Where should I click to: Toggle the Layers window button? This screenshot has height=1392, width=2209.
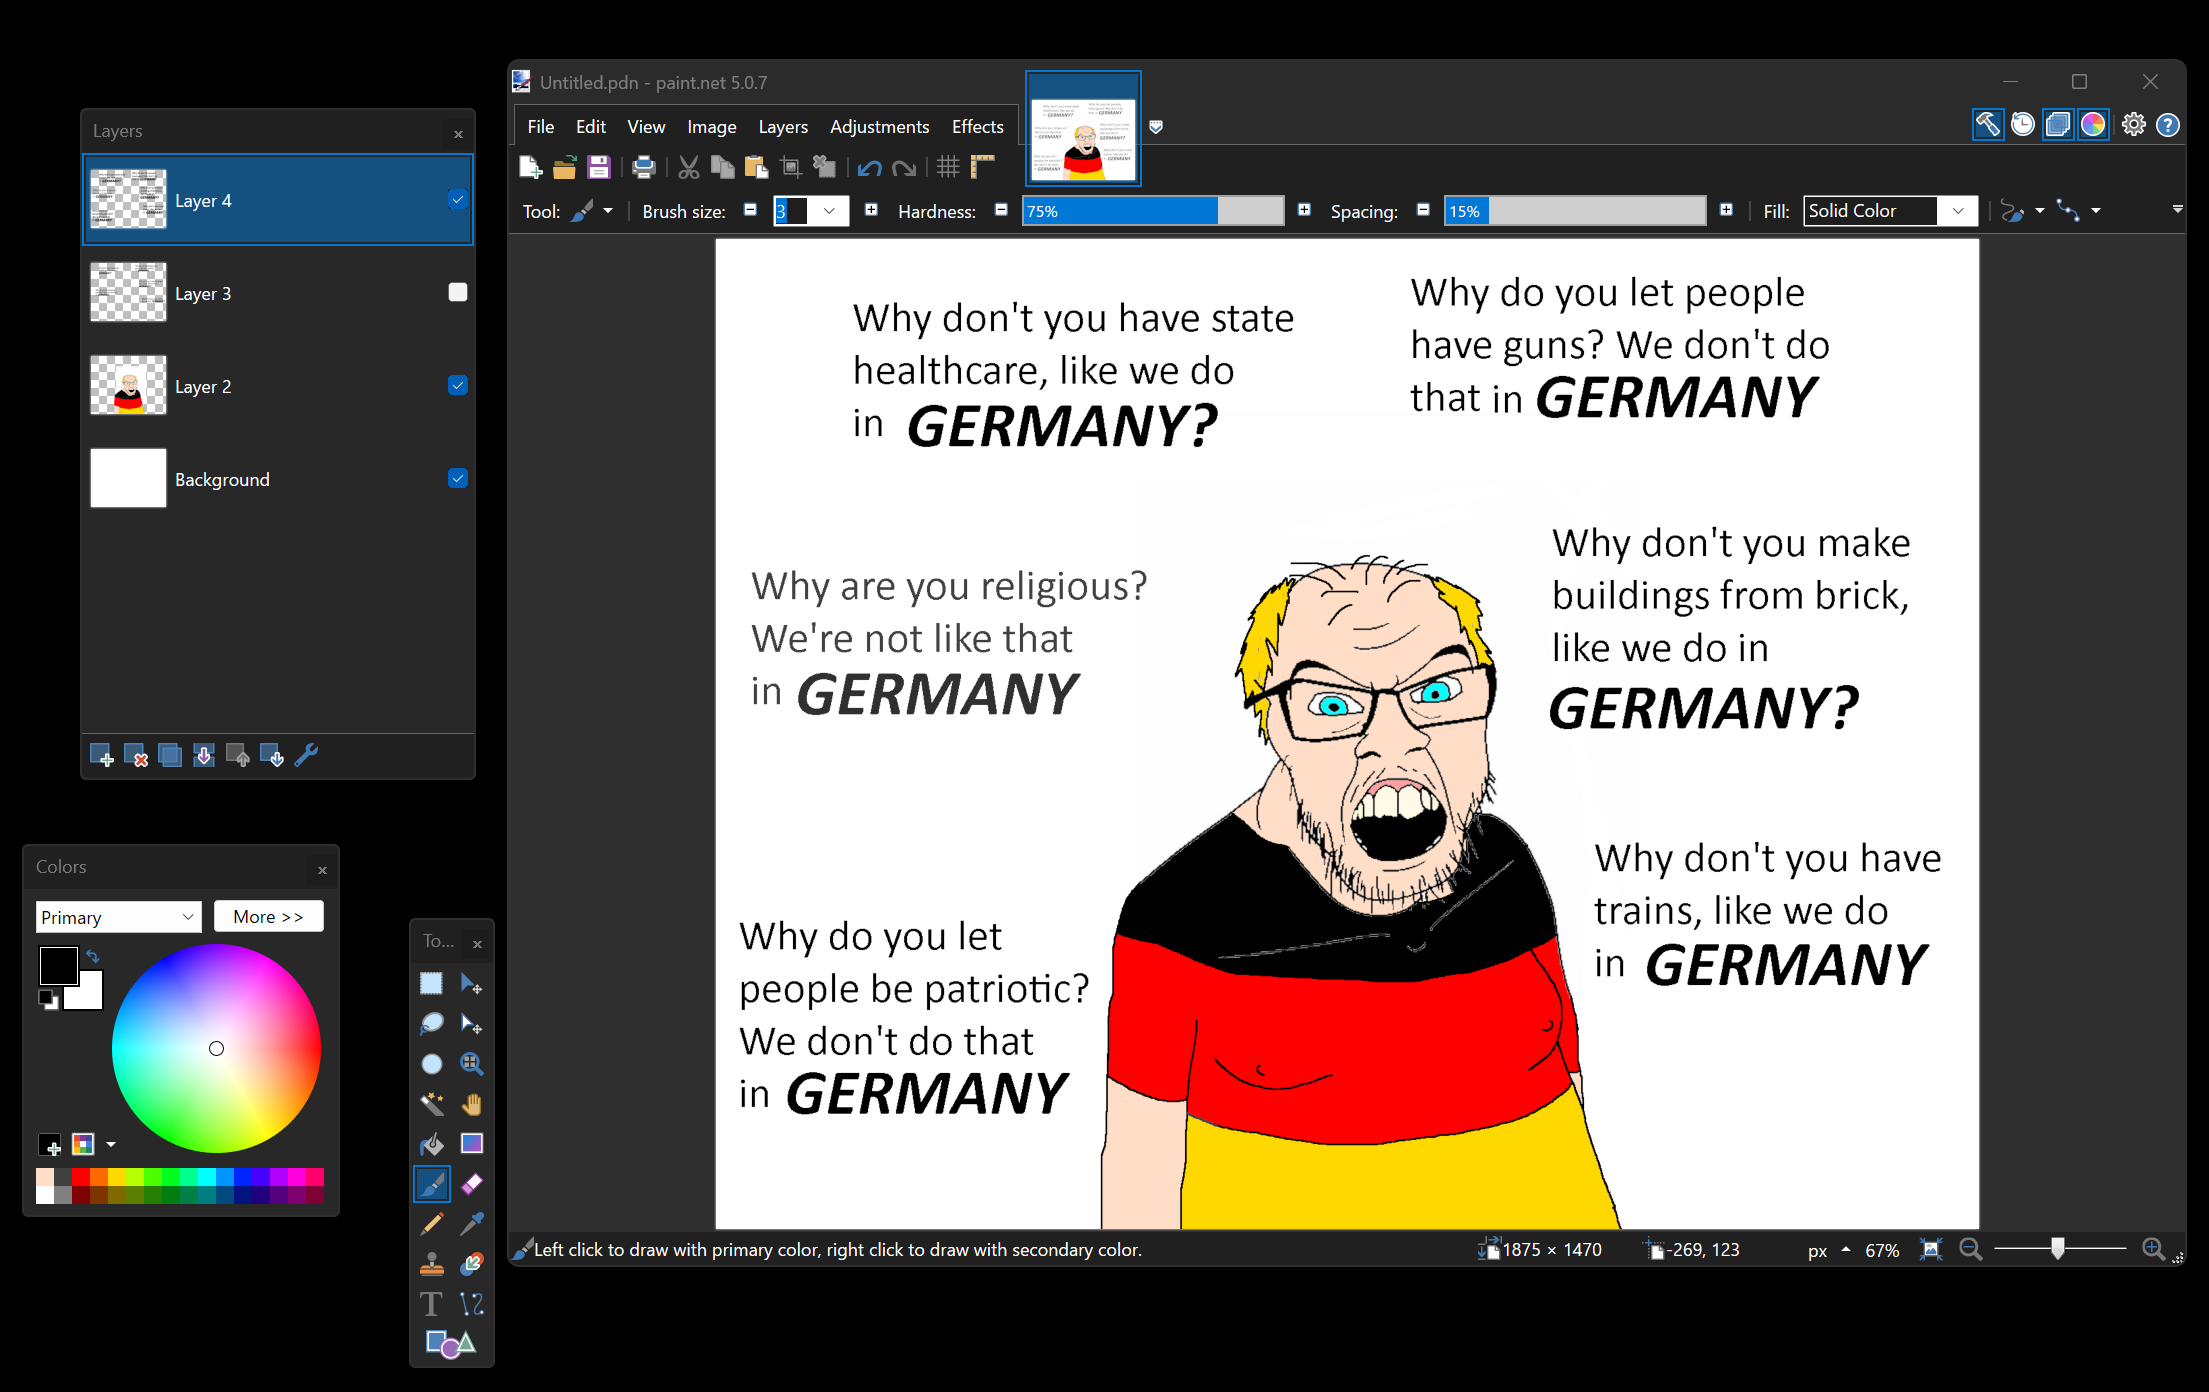(x=2058, y=125)
